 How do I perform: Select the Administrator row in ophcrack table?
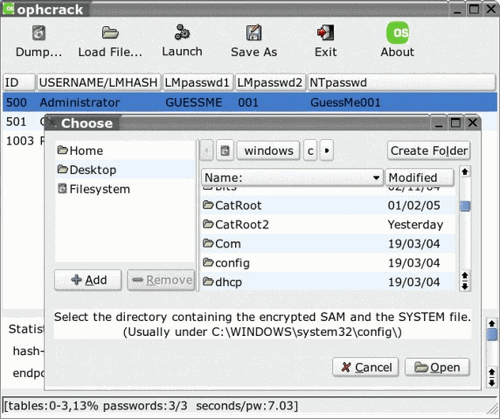(x=250, y=102)
